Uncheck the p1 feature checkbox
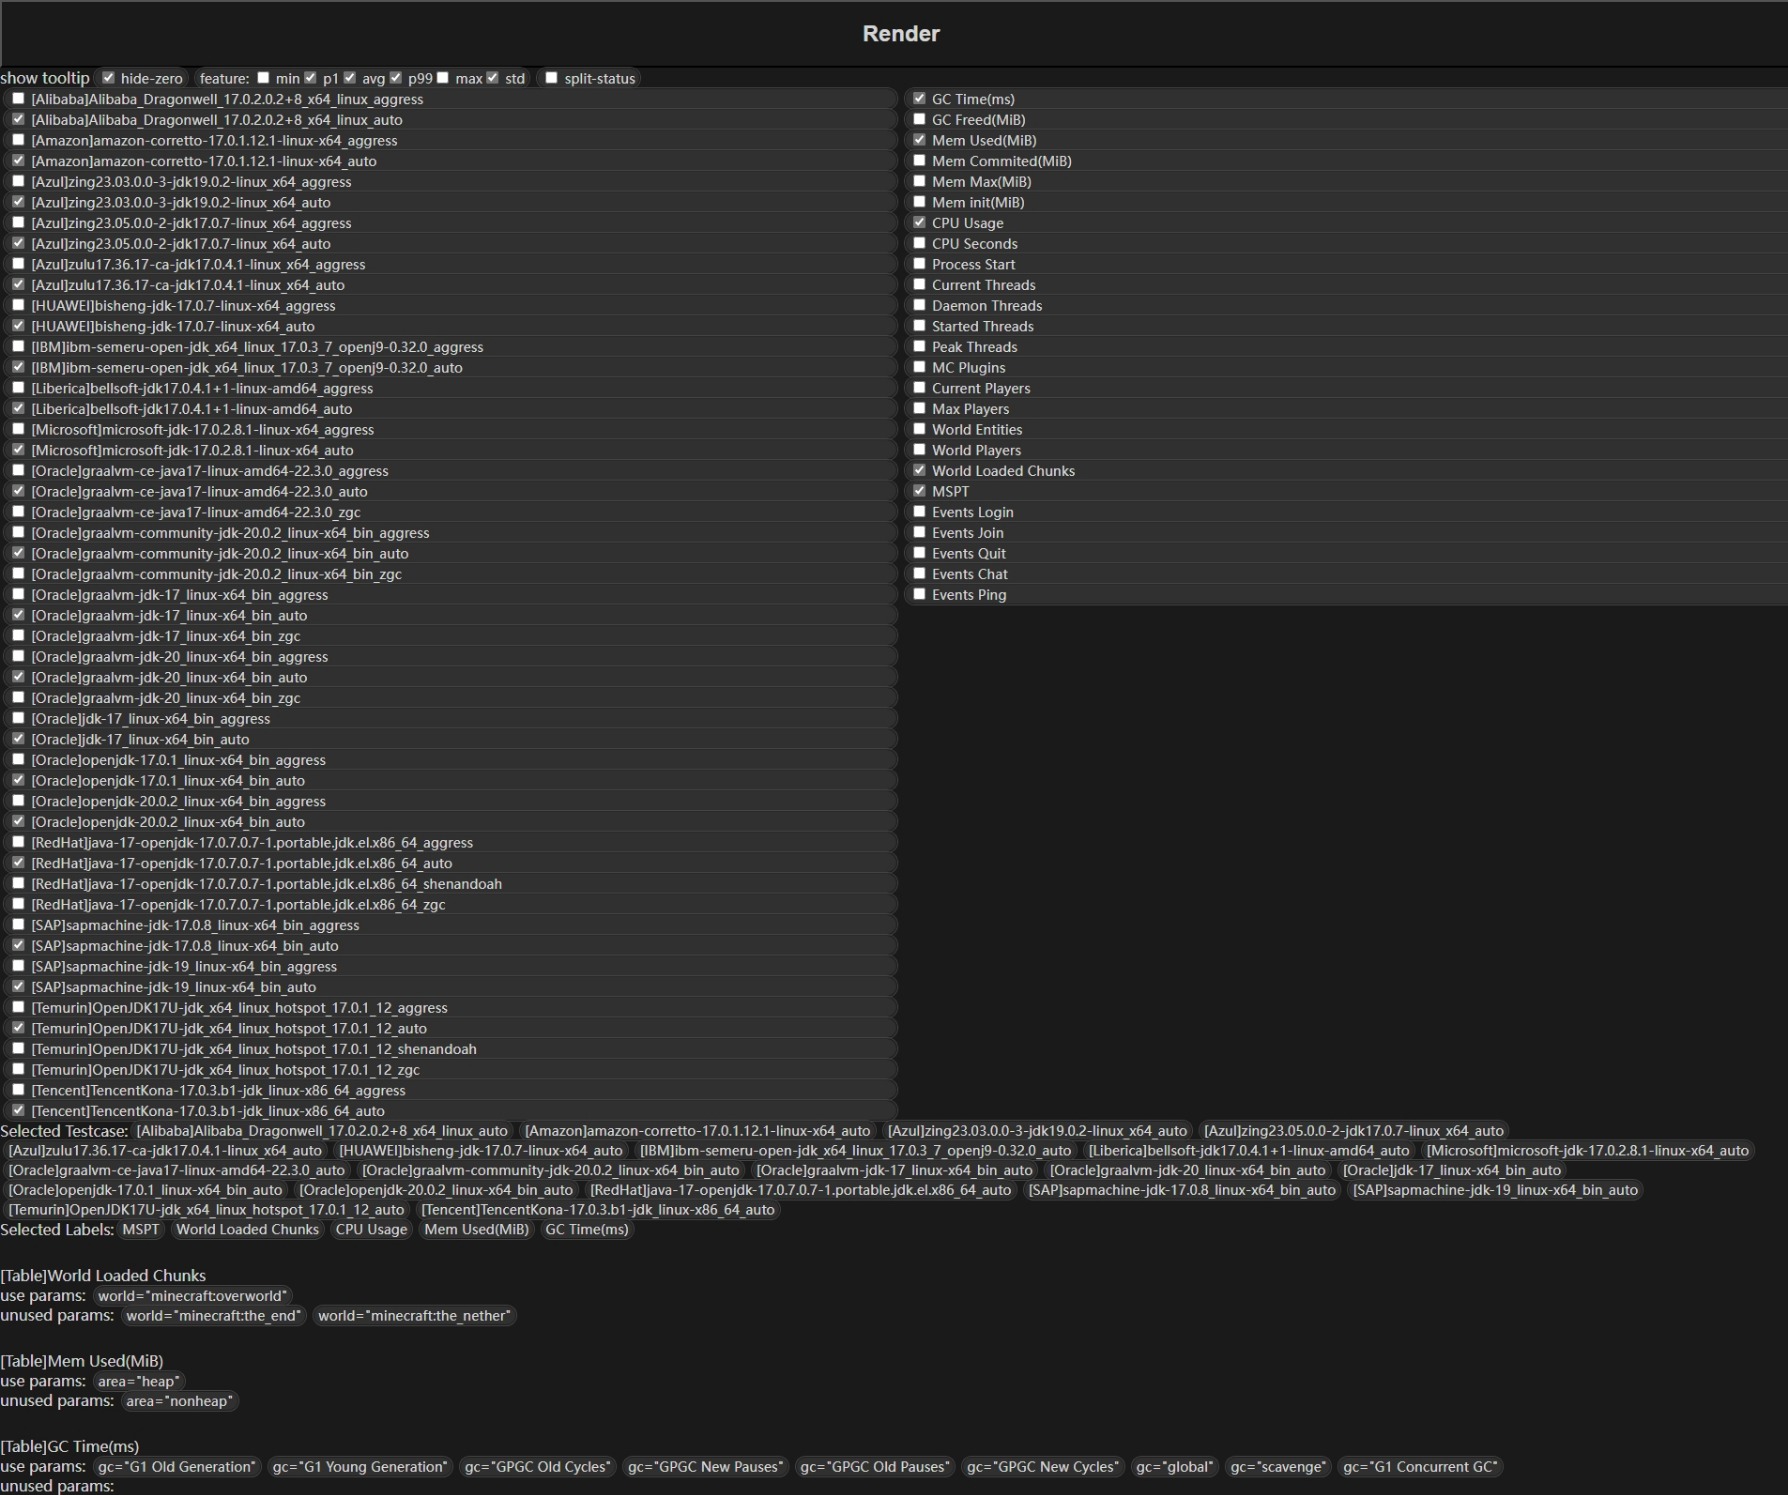The image size is (1788, 1495). click(x=310, y=78)
